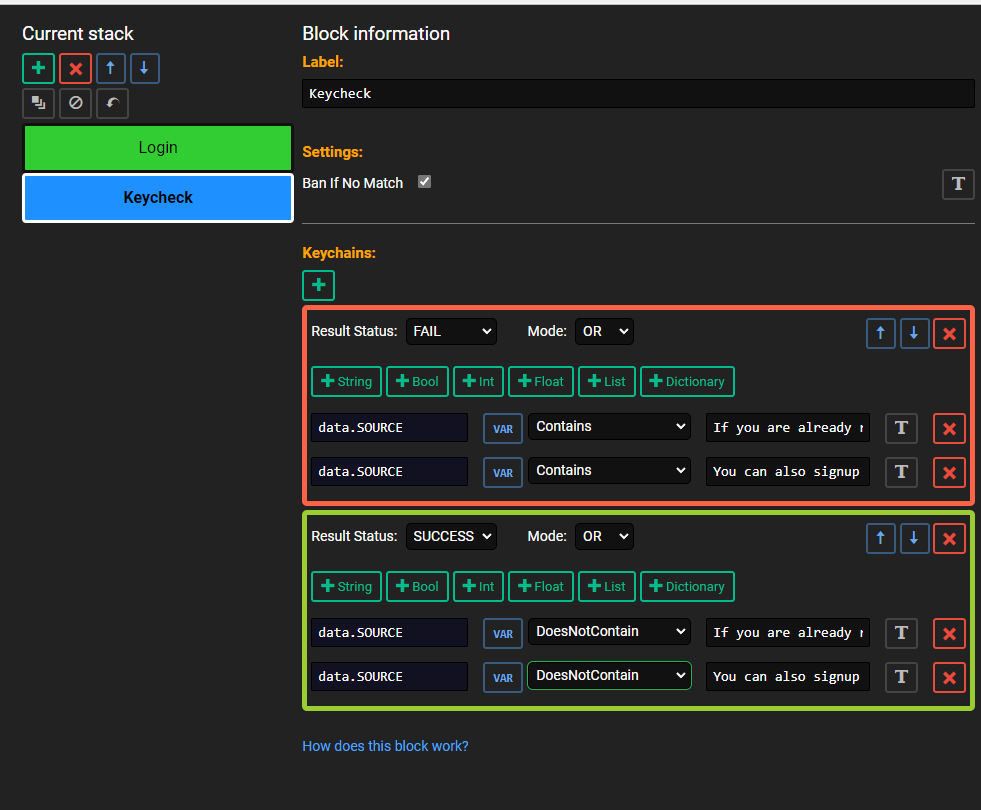Click the T button beside Ban If No Match
Image resolution: width=981 pixels, height=810 pixels.
[958, 185]
